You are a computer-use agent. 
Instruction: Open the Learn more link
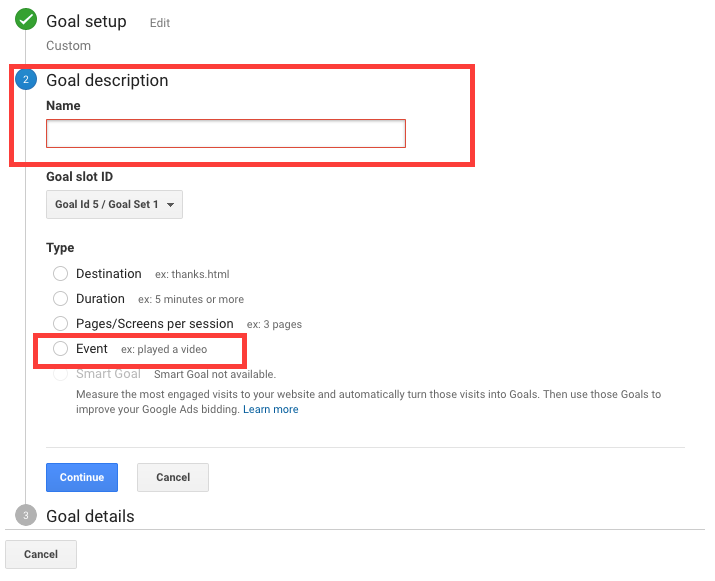point(270,409)
